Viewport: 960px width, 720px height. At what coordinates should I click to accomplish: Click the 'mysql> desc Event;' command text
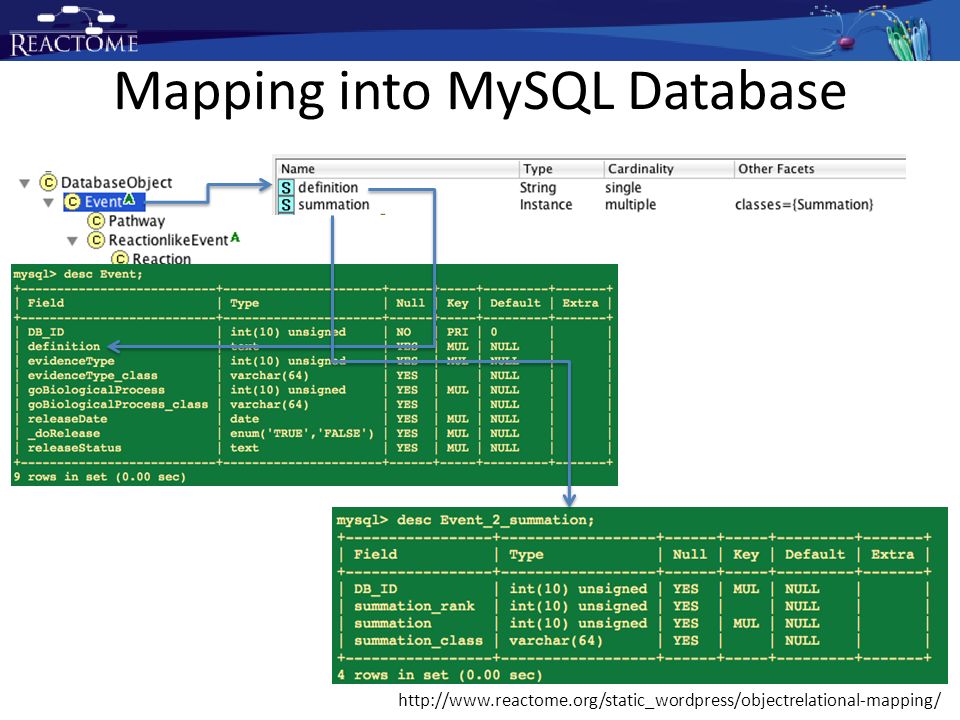[x=78, y=274]
